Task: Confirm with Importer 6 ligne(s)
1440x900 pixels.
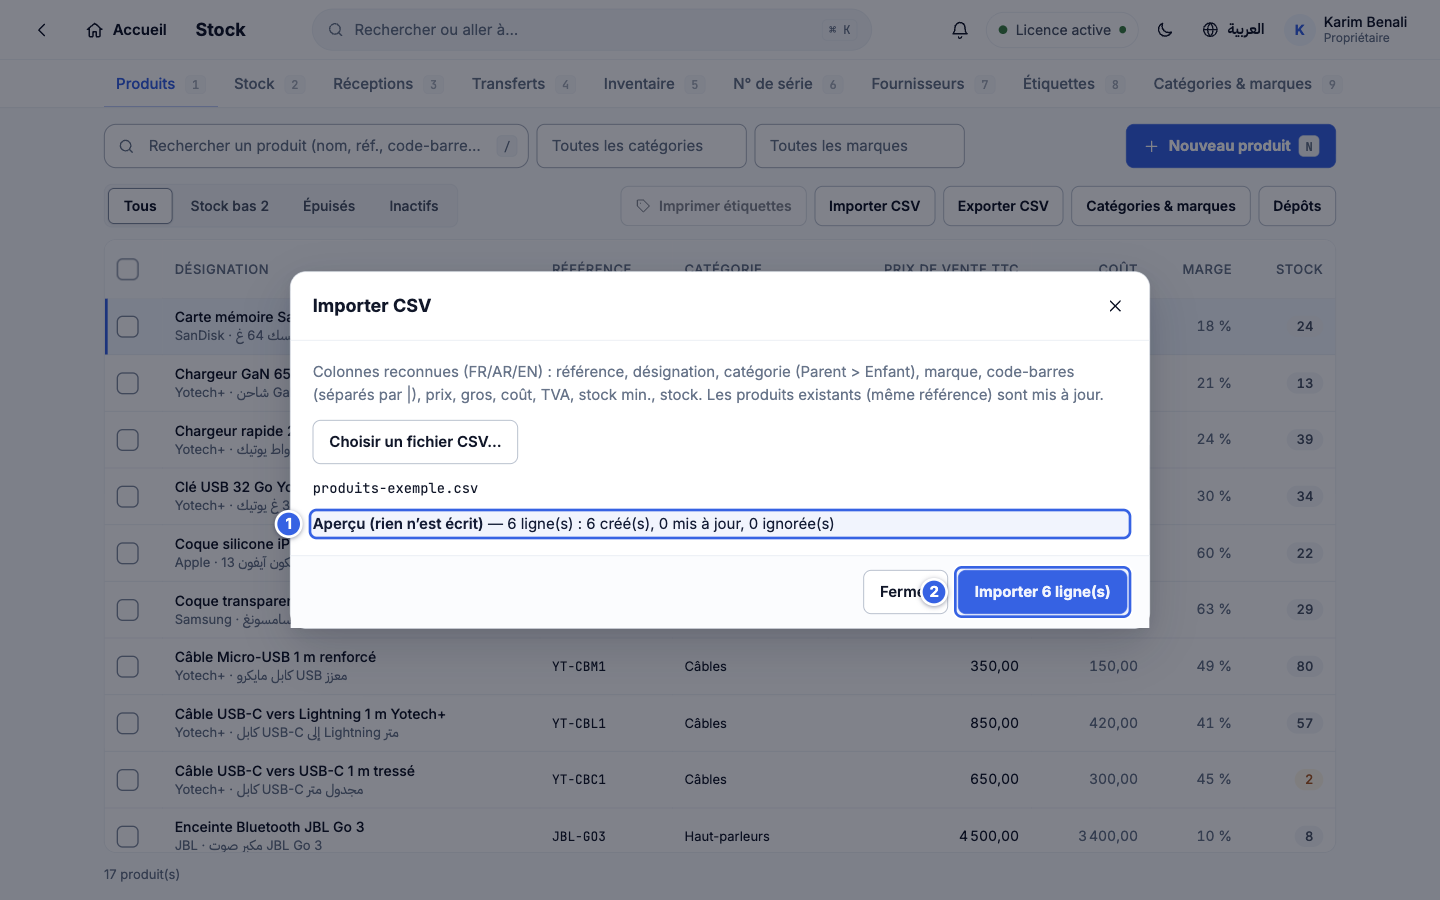Action: pyautogui.click(x=1042, y=592)
